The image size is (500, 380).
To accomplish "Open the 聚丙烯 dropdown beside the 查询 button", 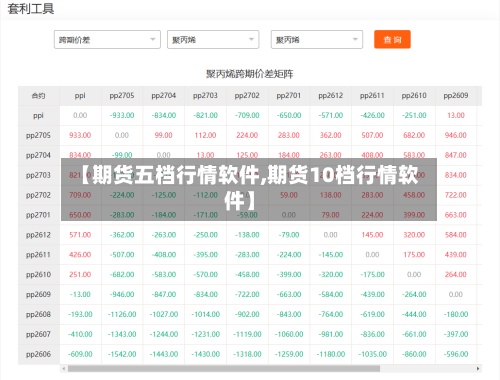I will coord(317,40).
